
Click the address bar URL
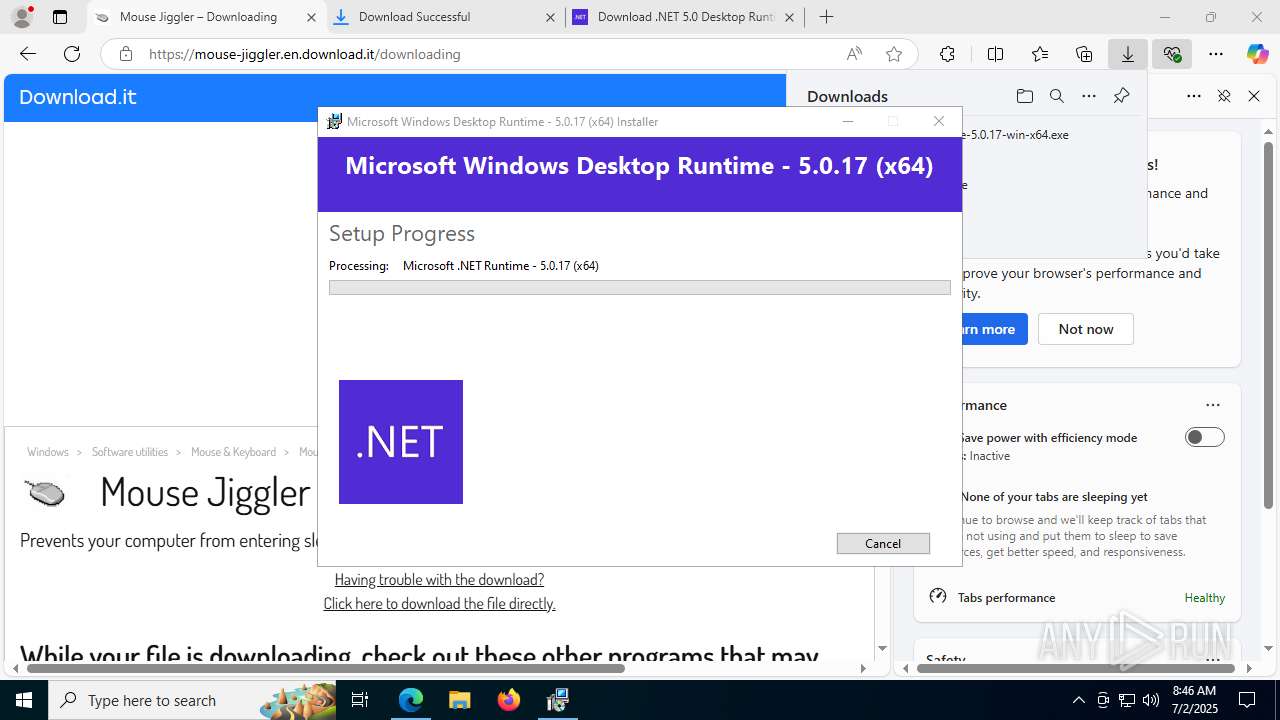[305, 54]
